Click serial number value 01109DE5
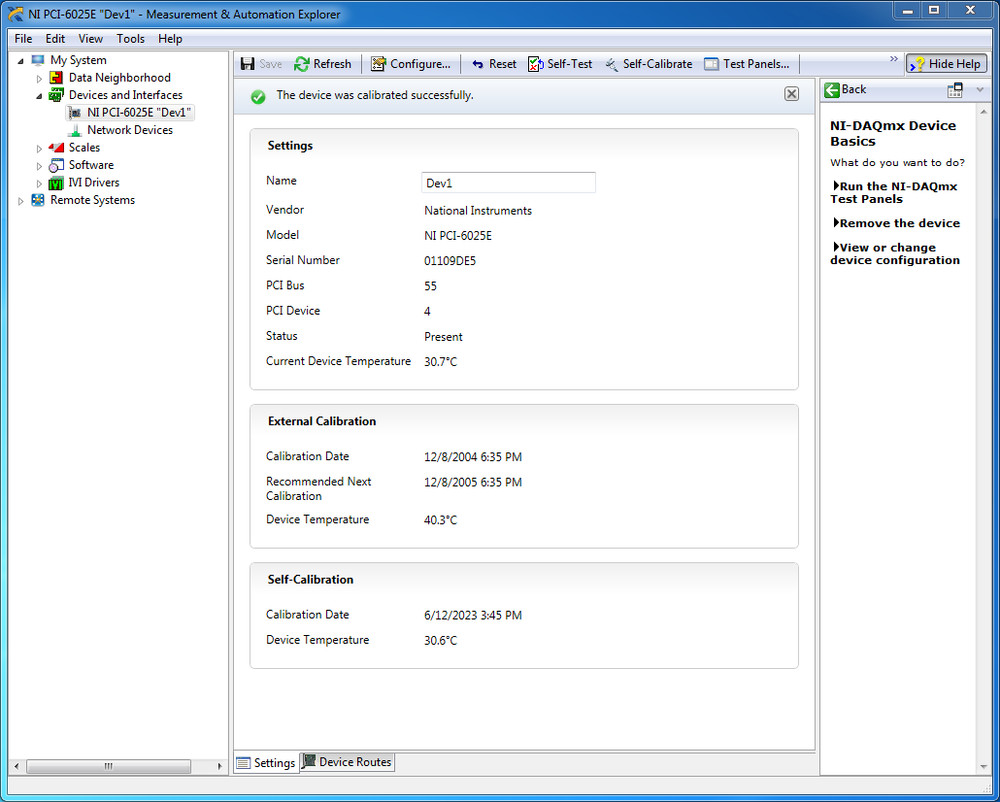1000x802 pixels. 450,261
